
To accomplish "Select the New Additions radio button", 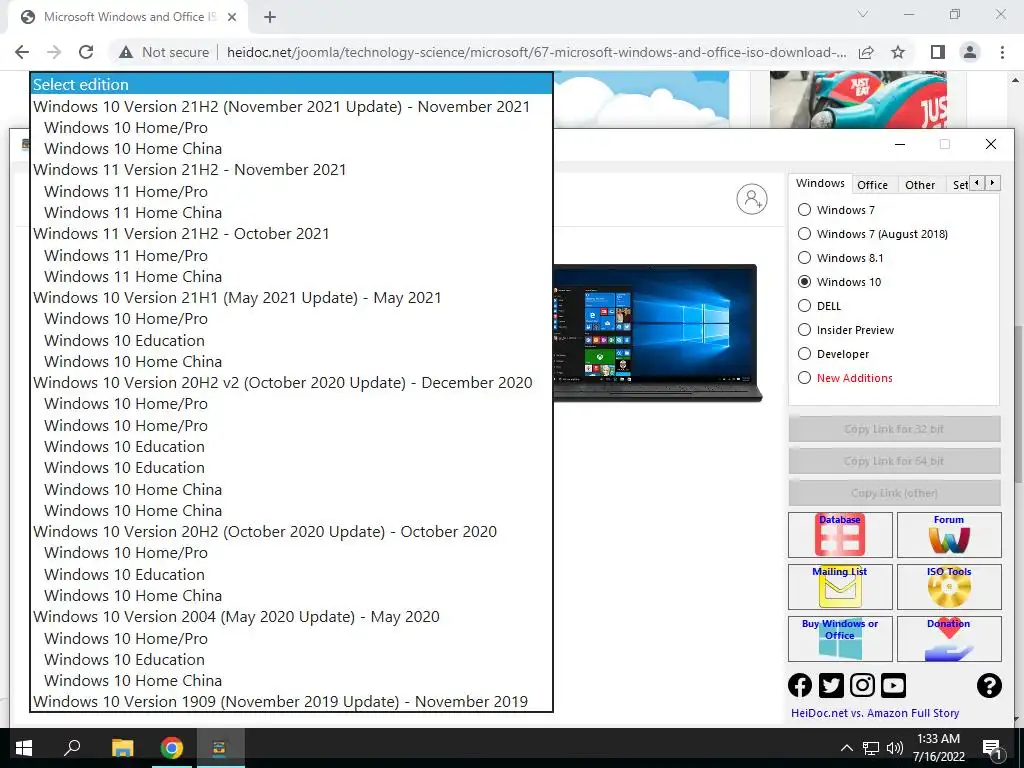I will pyautogui.click(x=805, y=377).
